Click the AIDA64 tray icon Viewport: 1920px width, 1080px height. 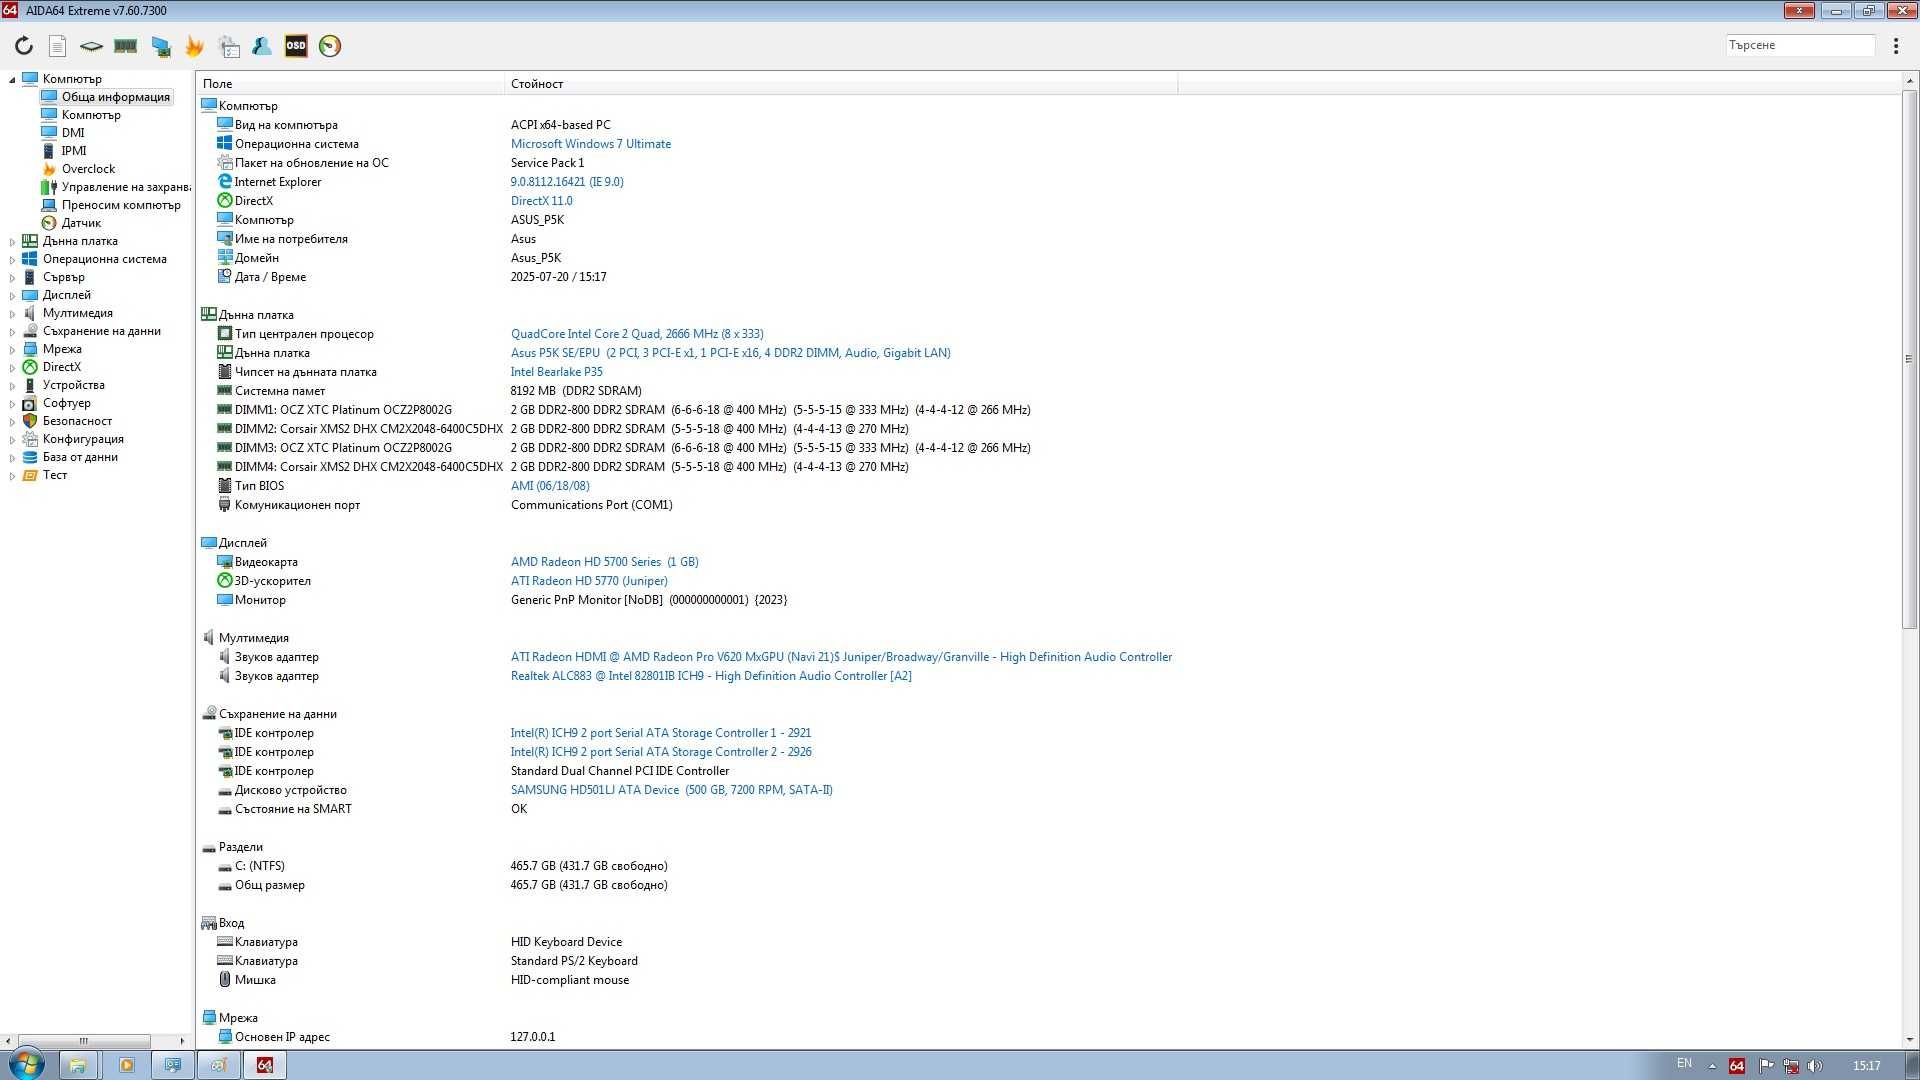[1737, 1066]
